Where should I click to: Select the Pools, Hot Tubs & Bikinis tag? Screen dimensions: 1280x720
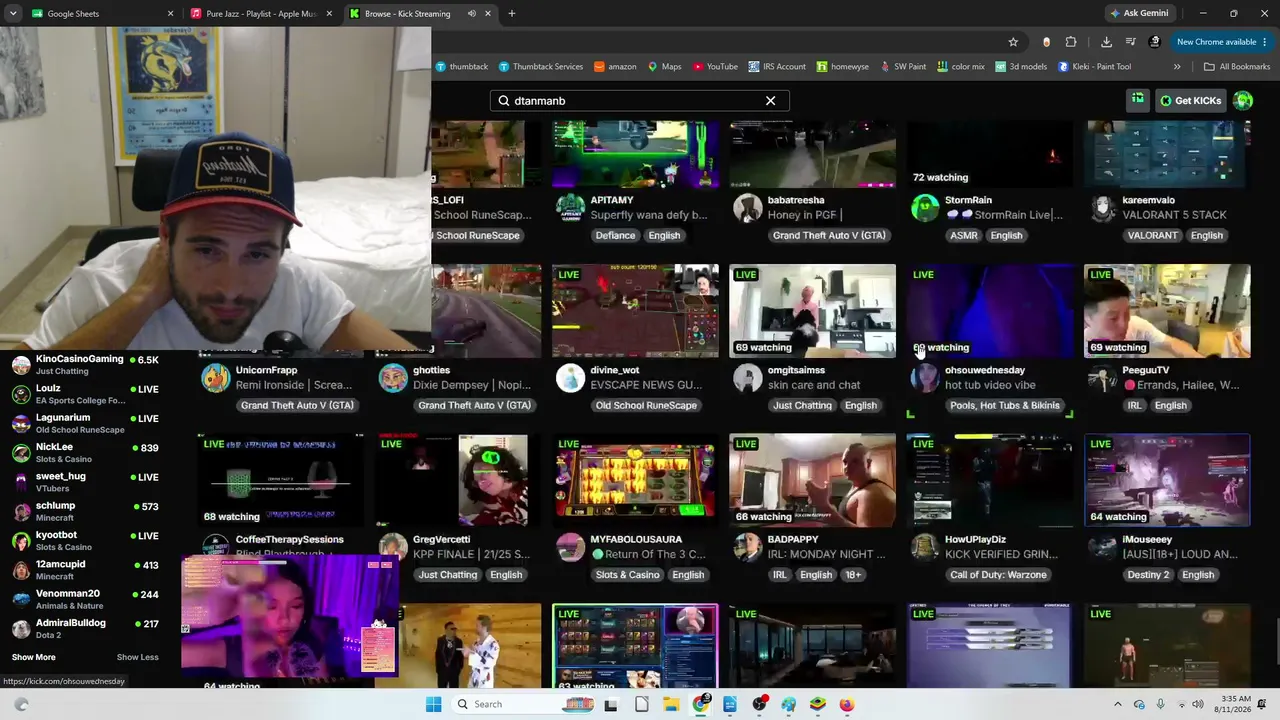1005,406
